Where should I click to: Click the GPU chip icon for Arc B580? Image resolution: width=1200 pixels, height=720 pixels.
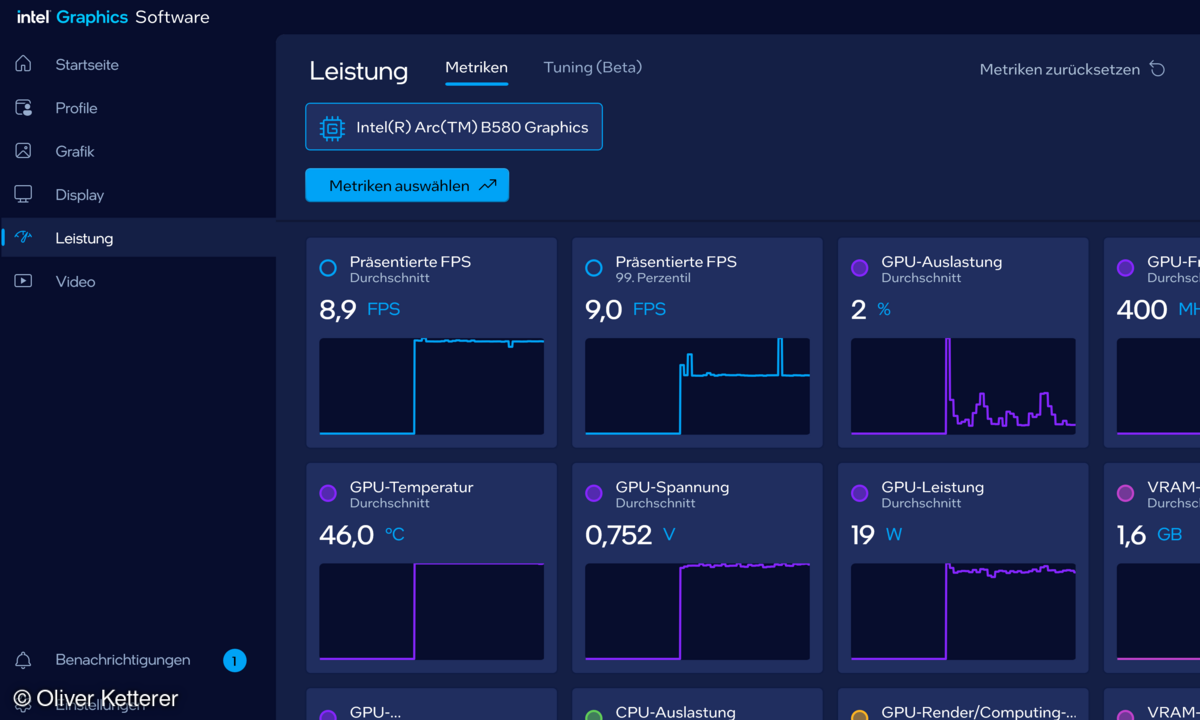(x=332, y=128)
